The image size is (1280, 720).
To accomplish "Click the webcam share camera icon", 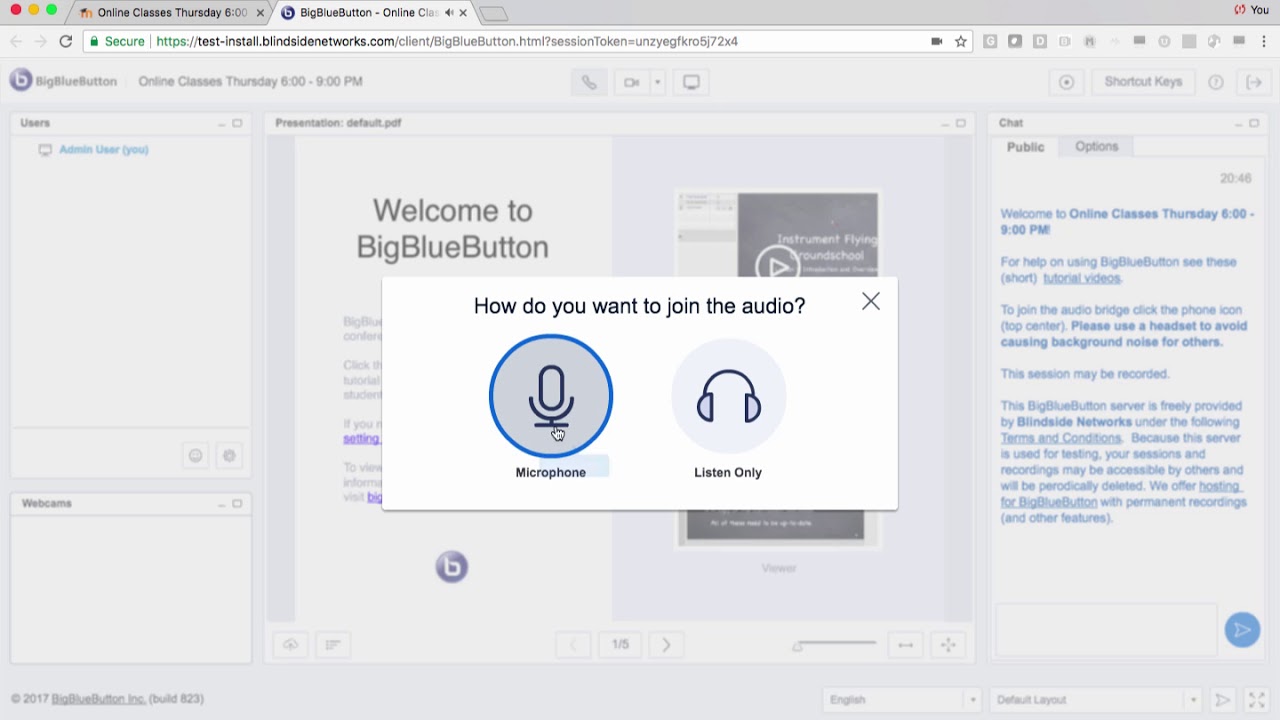I will coord(631,82).
